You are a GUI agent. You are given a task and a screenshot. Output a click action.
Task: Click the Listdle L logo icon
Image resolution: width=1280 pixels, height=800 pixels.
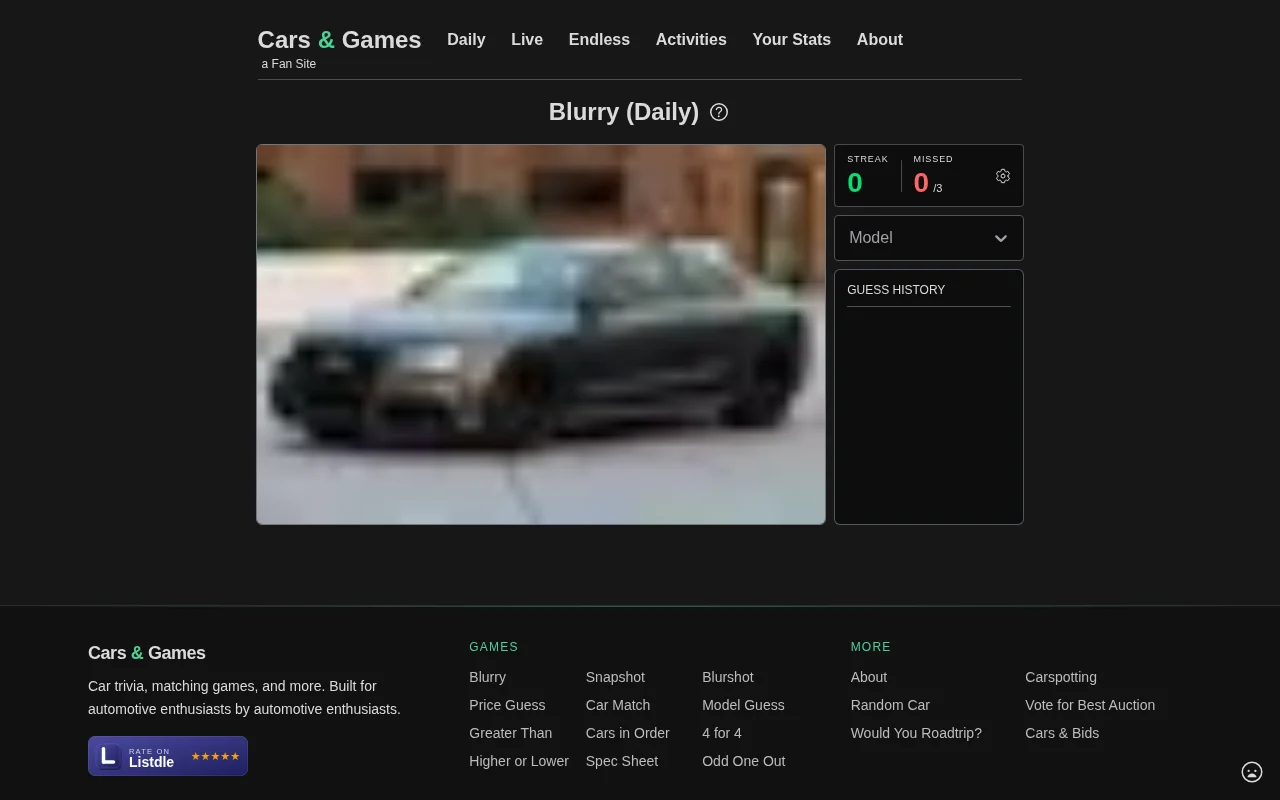pyautogui.click(x=109, y=756)
